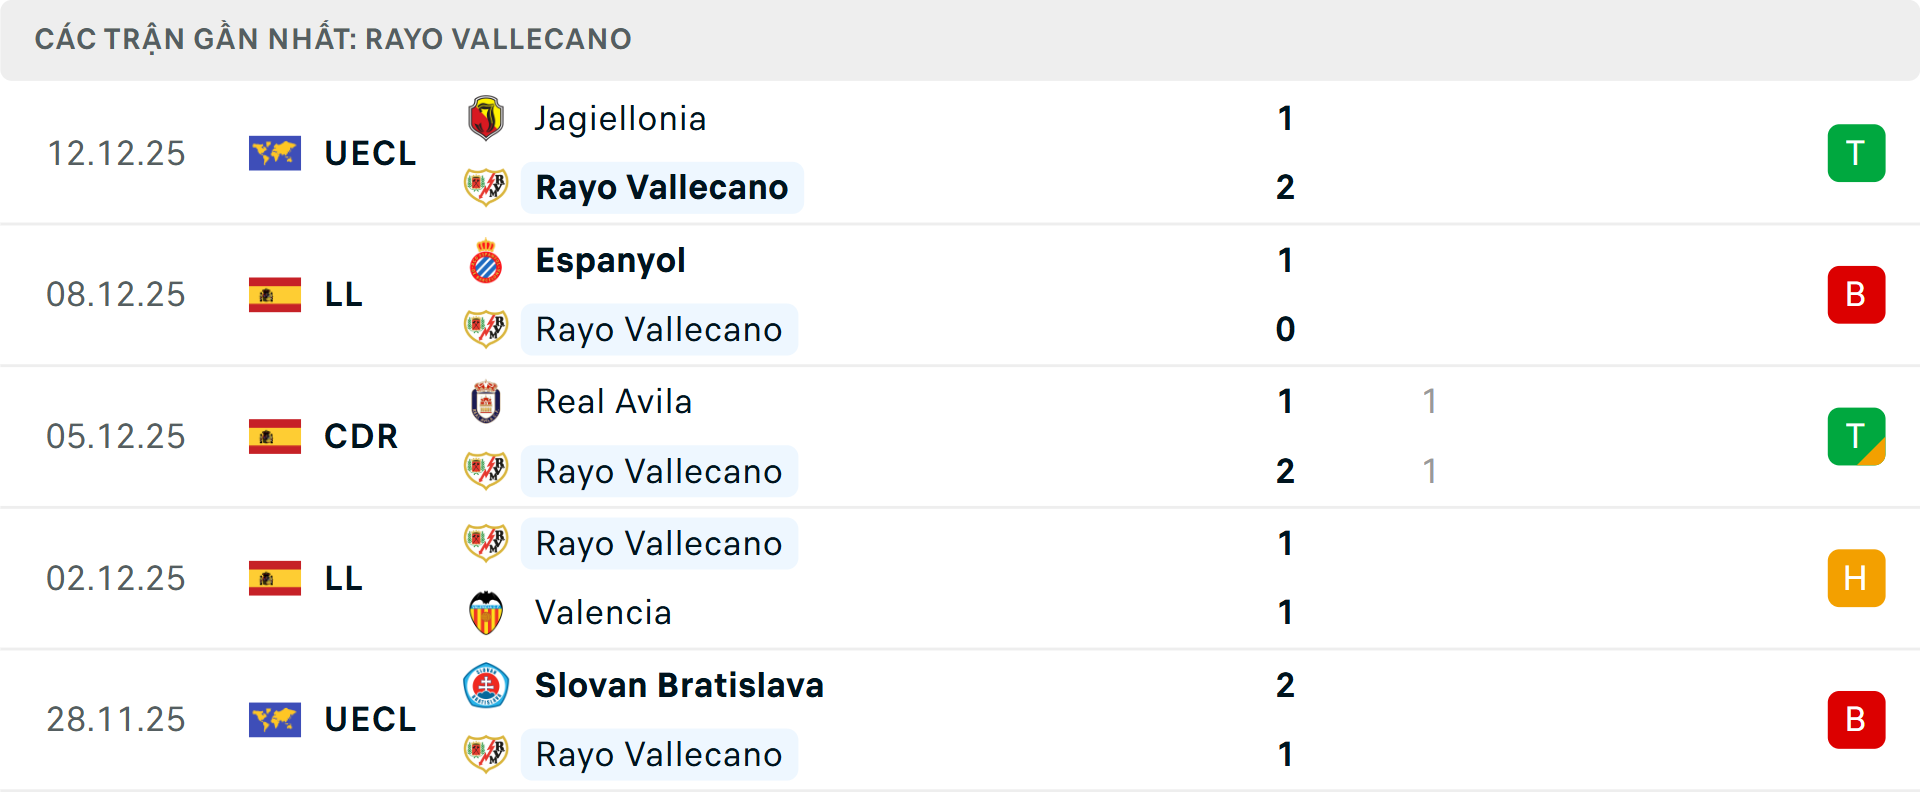The image size is (1920, 792).
Task: Toggle the green T result badge for Jagiellonia match
Action: click(1857, 152)
